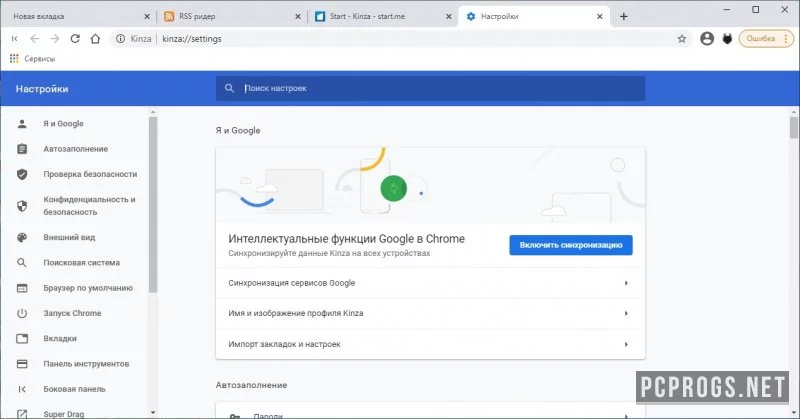Screen dimensions: 800x419
Task: Click main page vertical scrollbar thumb
Action: coord(793,127)
